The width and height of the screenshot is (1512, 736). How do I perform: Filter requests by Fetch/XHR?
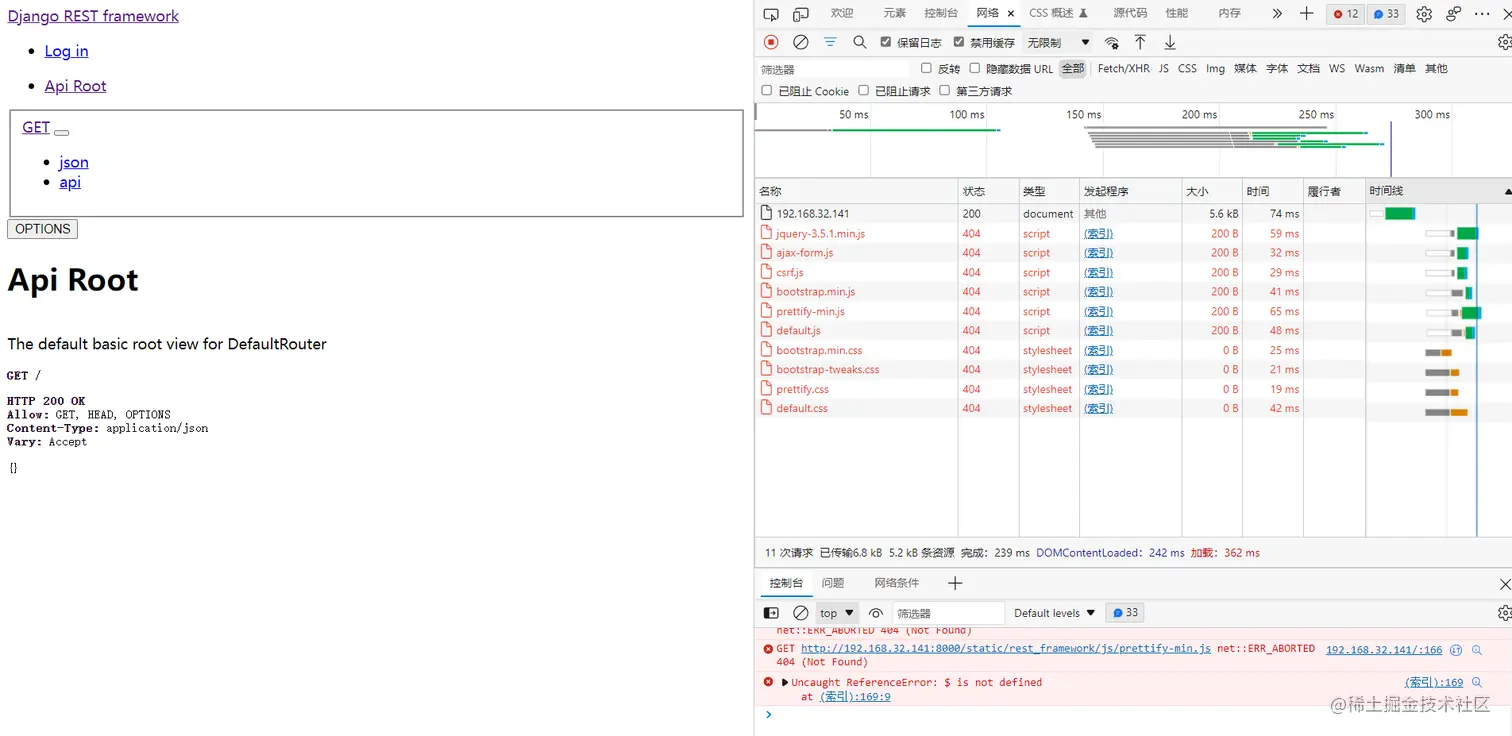1124,69
